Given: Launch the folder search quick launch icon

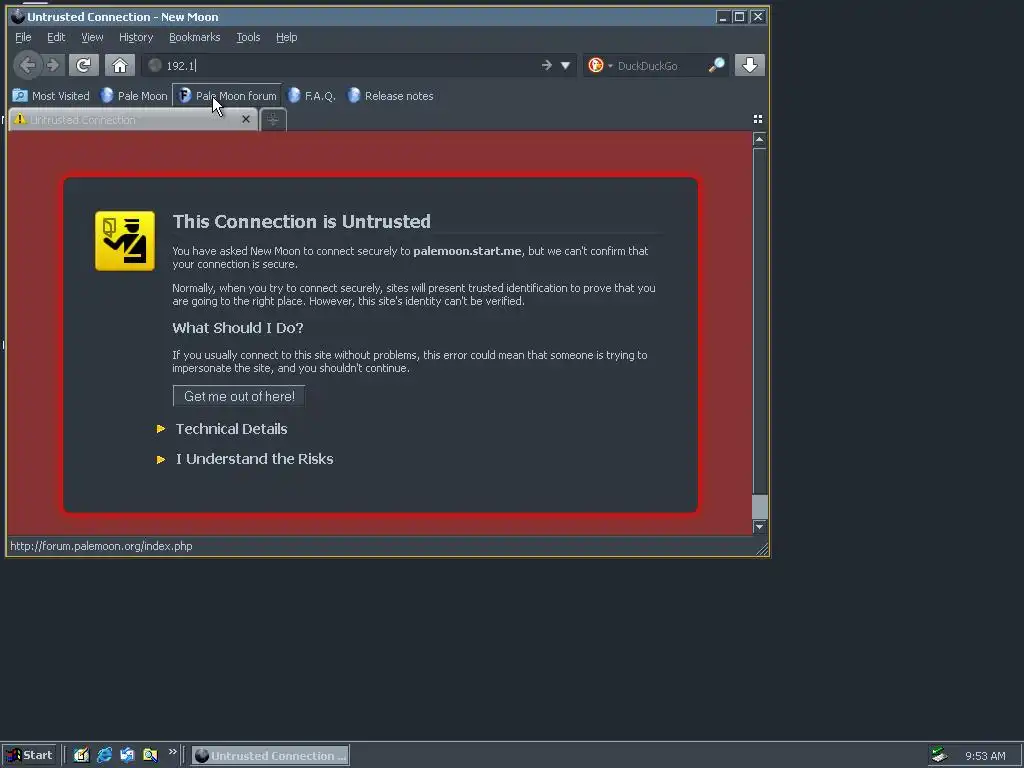Looking at the screenshot, I should point(150,755).
